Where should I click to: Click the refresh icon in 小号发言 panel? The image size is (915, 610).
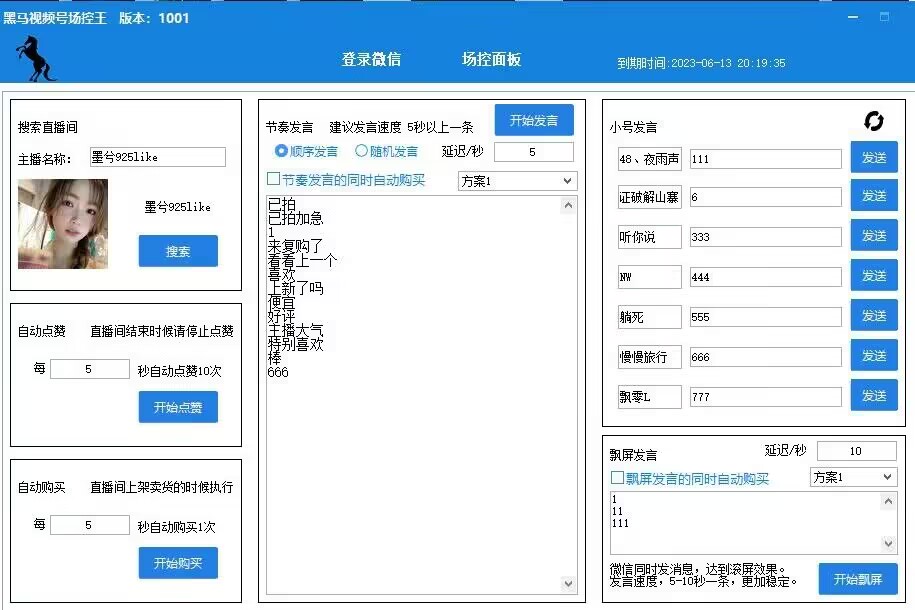[873, 121]
